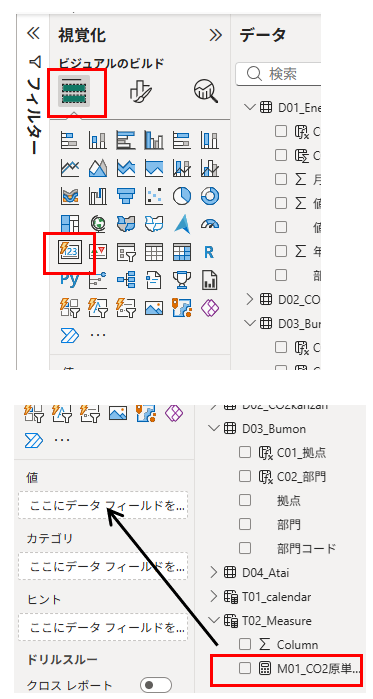
Task: Collapse the 視覚化 pane with » arrows
Action: [x=216, y=35]
